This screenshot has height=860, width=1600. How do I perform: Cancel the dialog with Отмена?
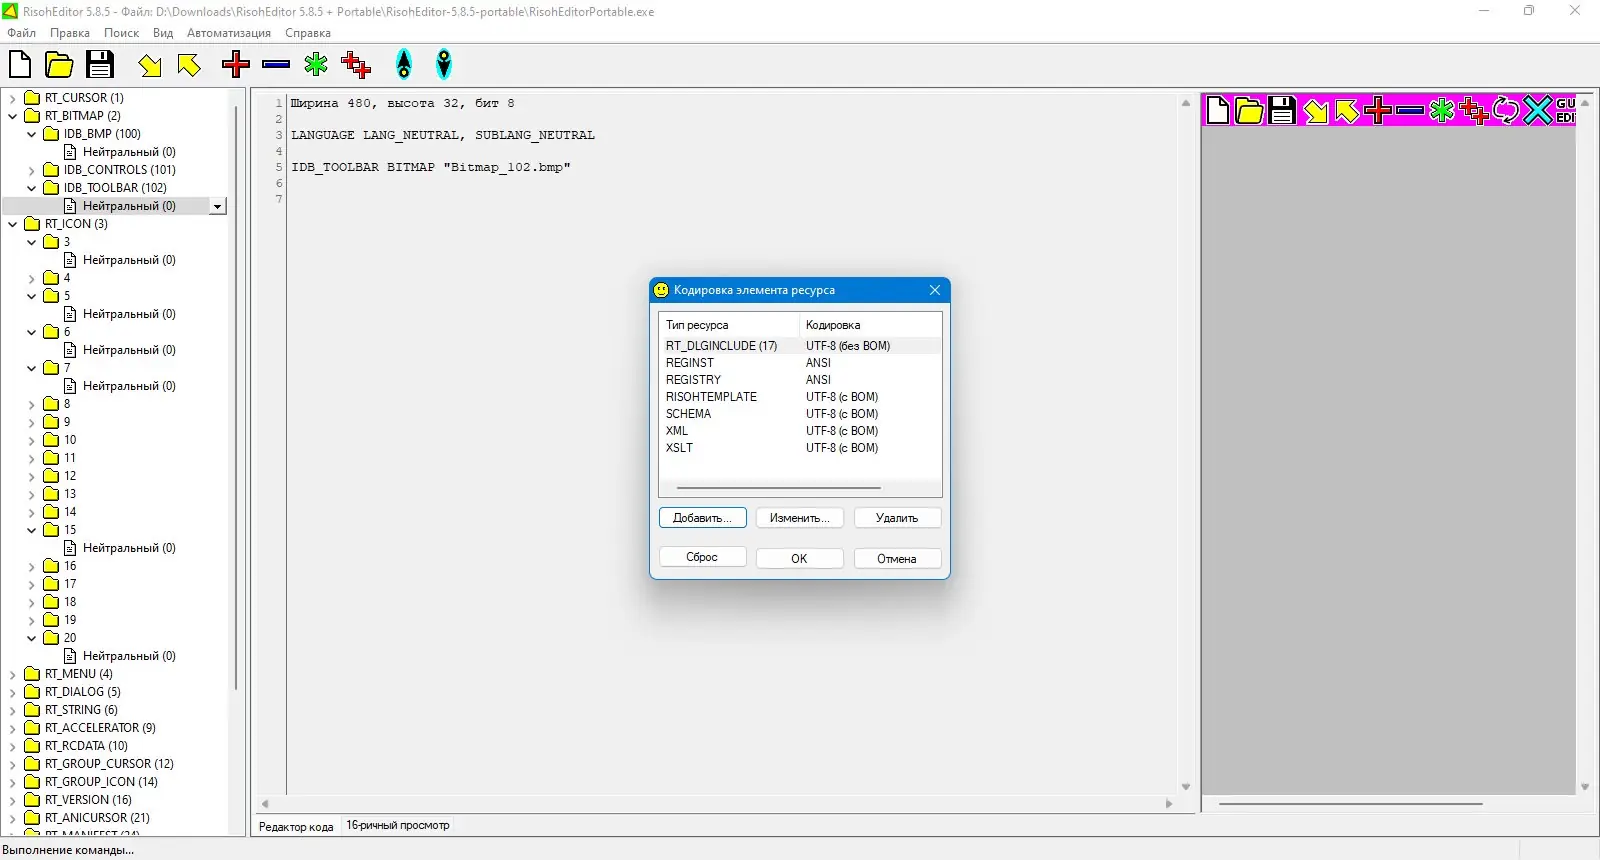(897, 558)
